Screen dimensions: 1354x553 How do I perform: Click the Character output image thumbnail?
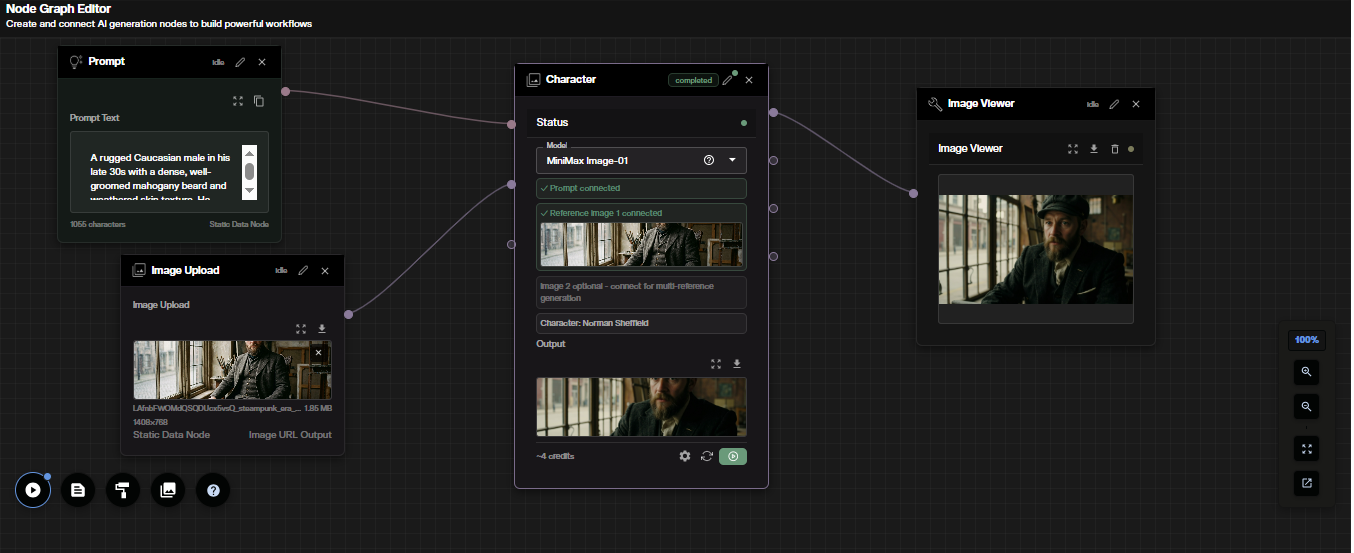pyautogui.click(x=641, y=407)
